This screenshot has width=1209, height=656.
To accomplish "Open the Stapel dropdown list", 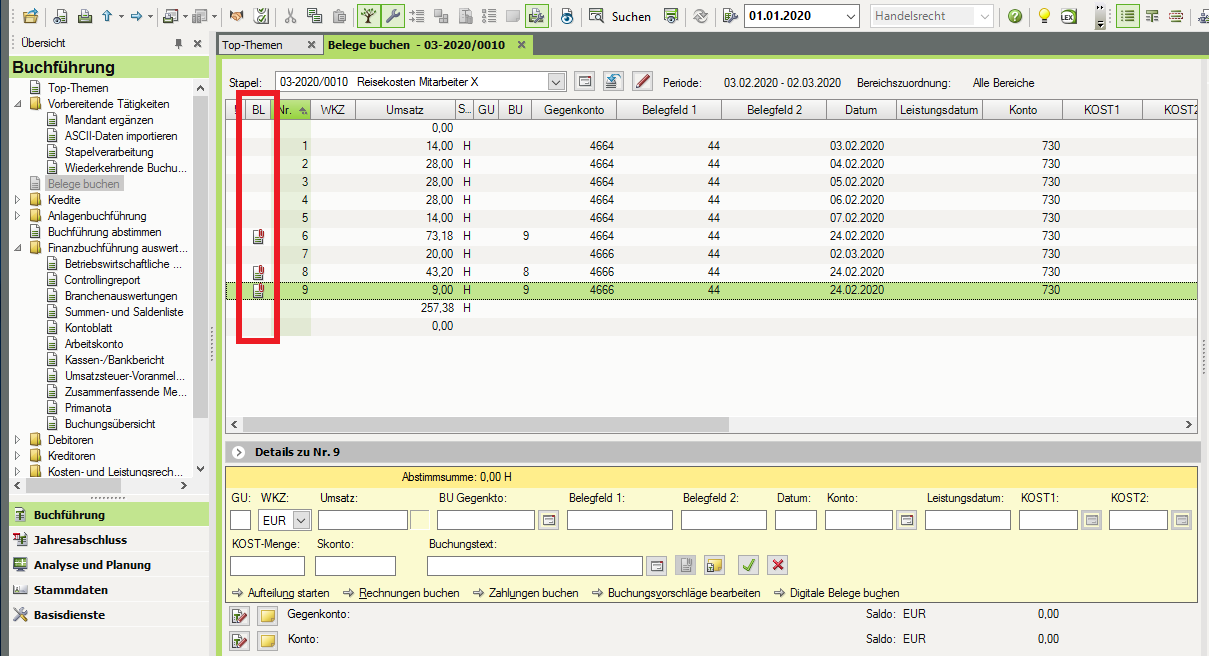I will click(x=556, y=82).
